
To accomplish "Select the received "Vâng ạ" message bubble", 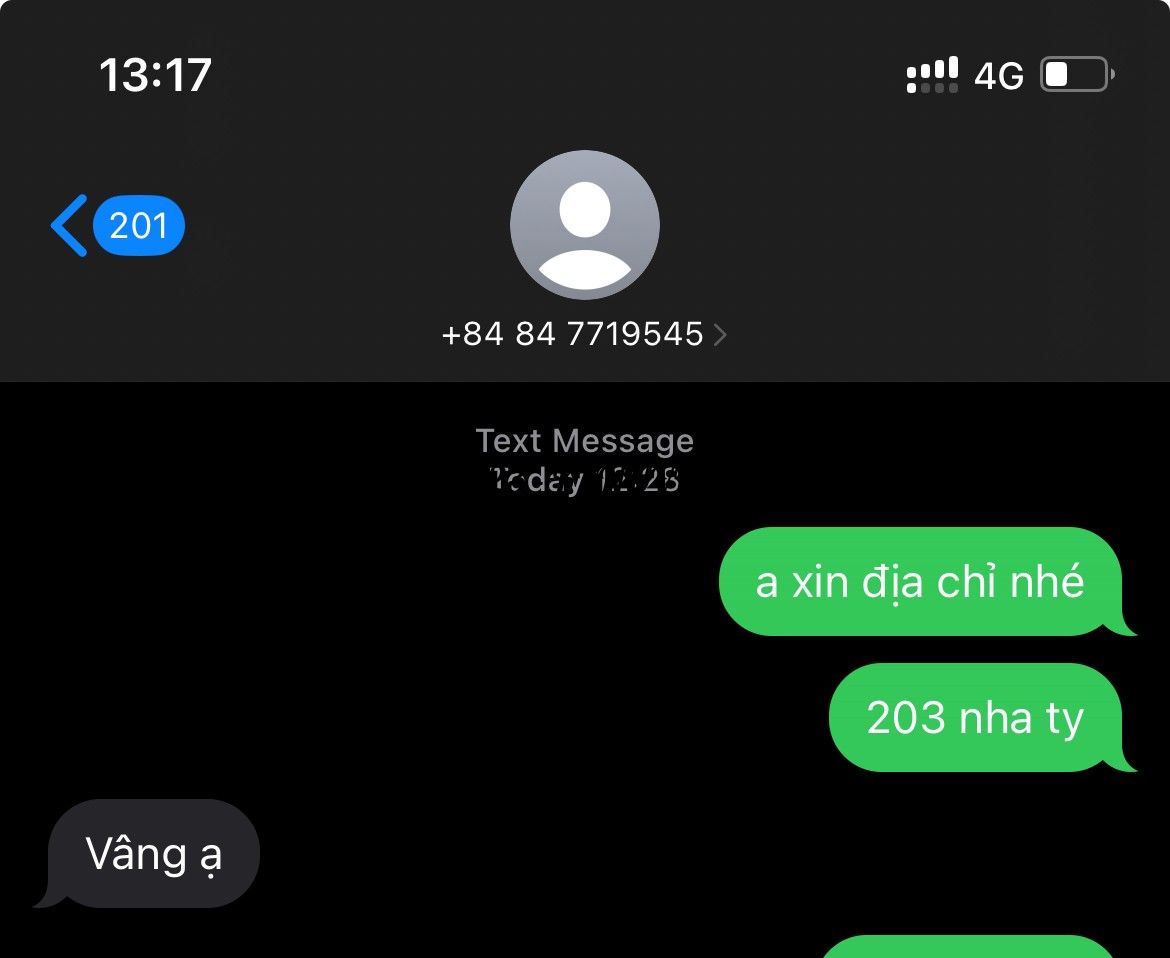I will pos(147,853).
